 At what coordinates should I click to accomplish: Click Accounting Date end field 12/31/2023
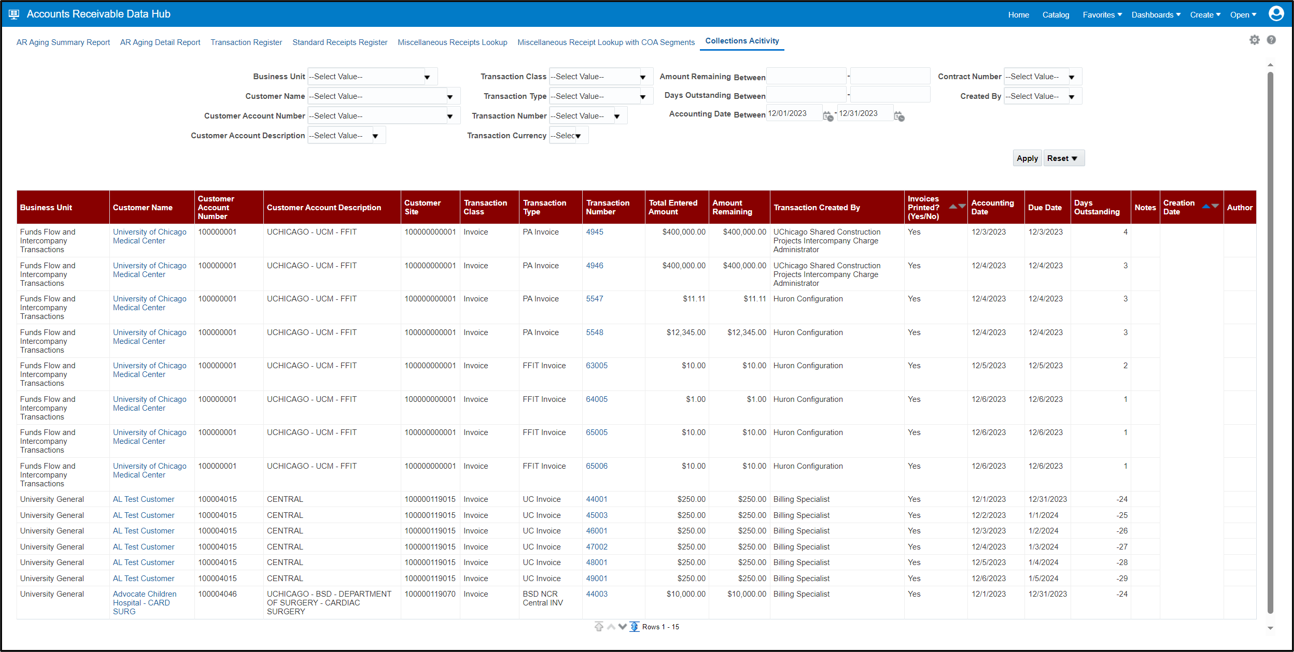pos(865,114)
